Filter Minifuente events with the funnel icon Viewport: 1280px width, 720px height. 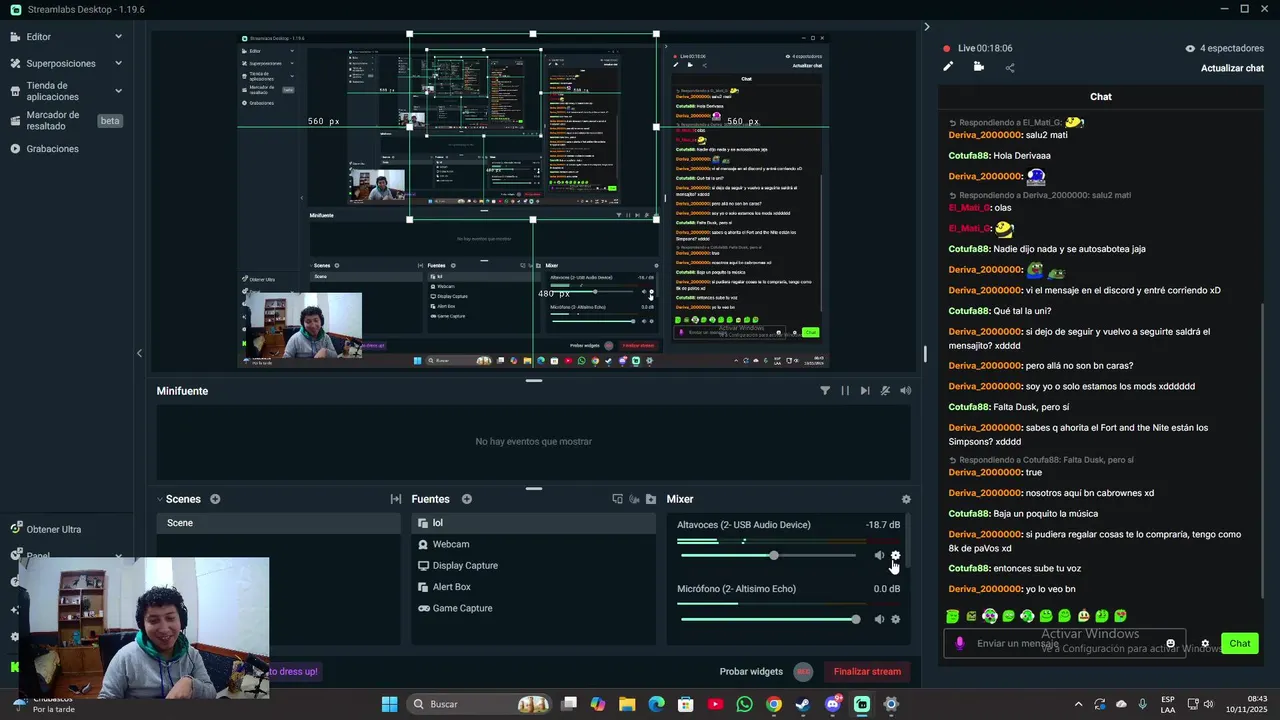point(825,391)
